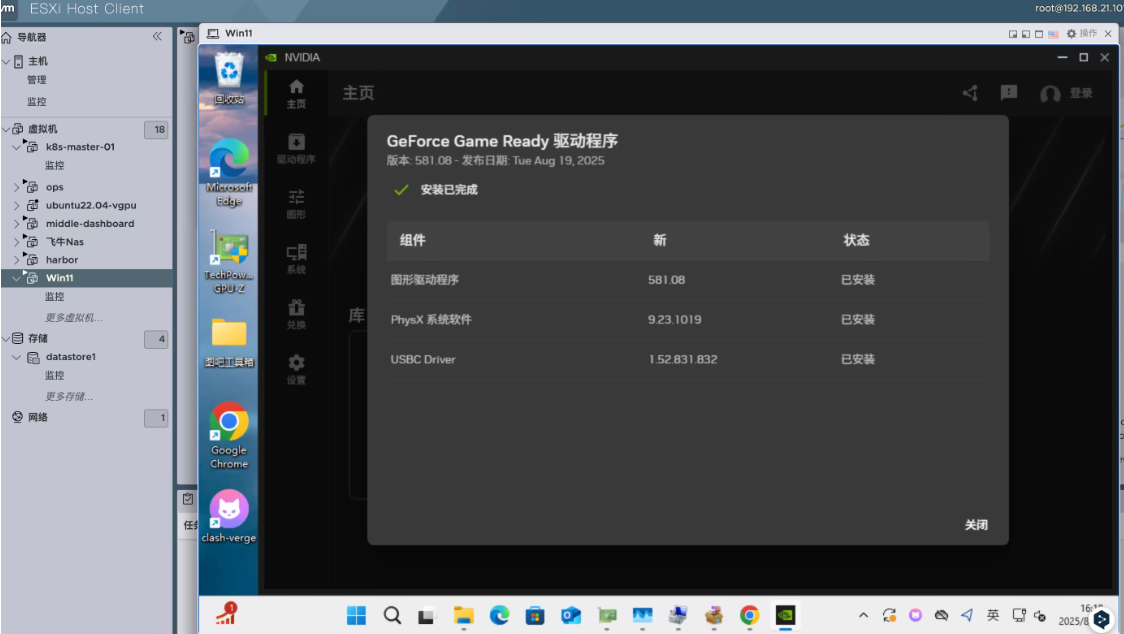Select 管理 under 主机
1124x634 pixels.
click(x=37, y=80)
